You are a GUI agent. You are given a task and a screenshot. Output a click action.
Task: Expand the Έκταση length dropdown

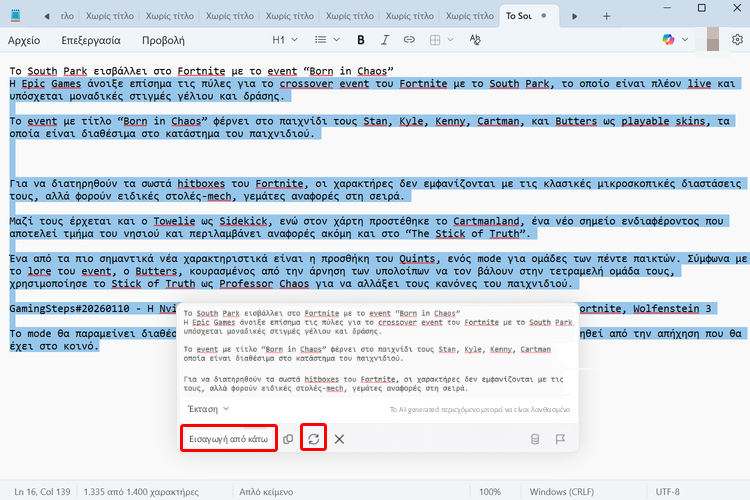click(x=208, y=409)
